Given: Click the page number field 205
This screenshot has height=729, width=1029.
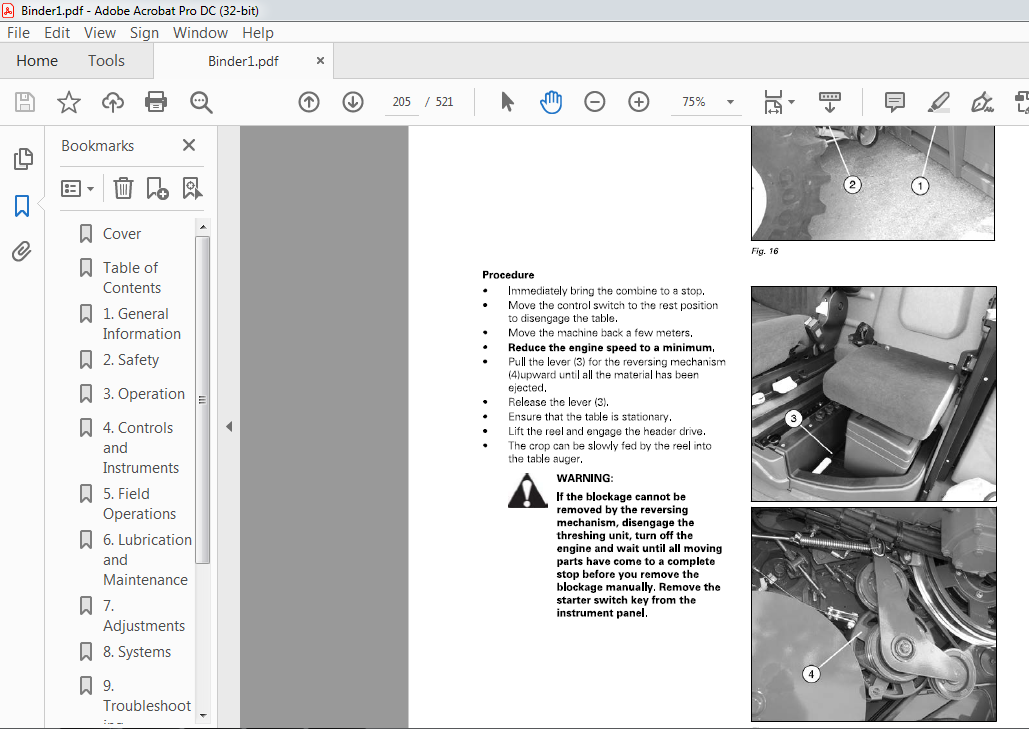Looking at the screenshot, I should (x=402, y=102).
